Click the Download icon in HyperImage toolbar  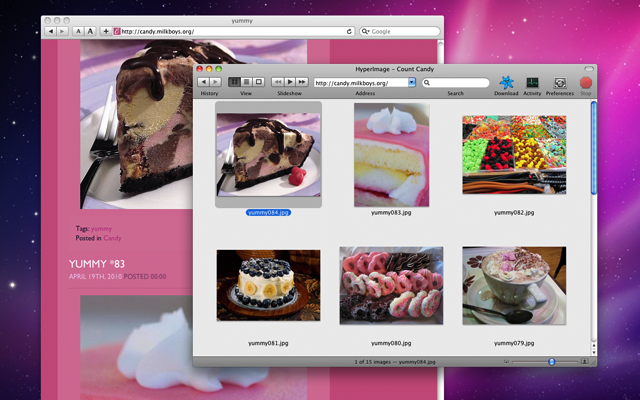pos(506,82)
